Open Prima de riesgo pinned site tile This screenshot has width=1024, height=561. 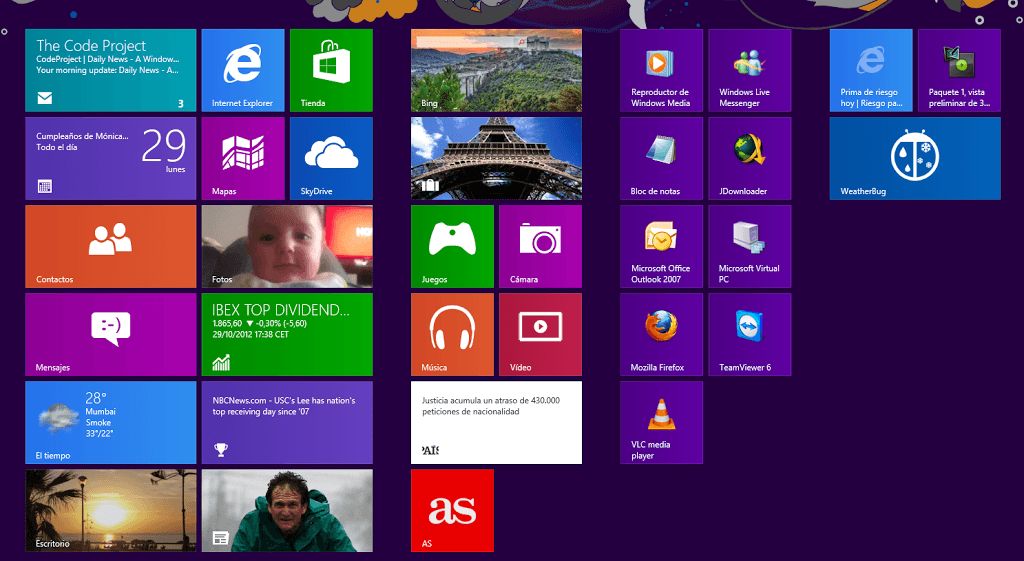point(871,71)
